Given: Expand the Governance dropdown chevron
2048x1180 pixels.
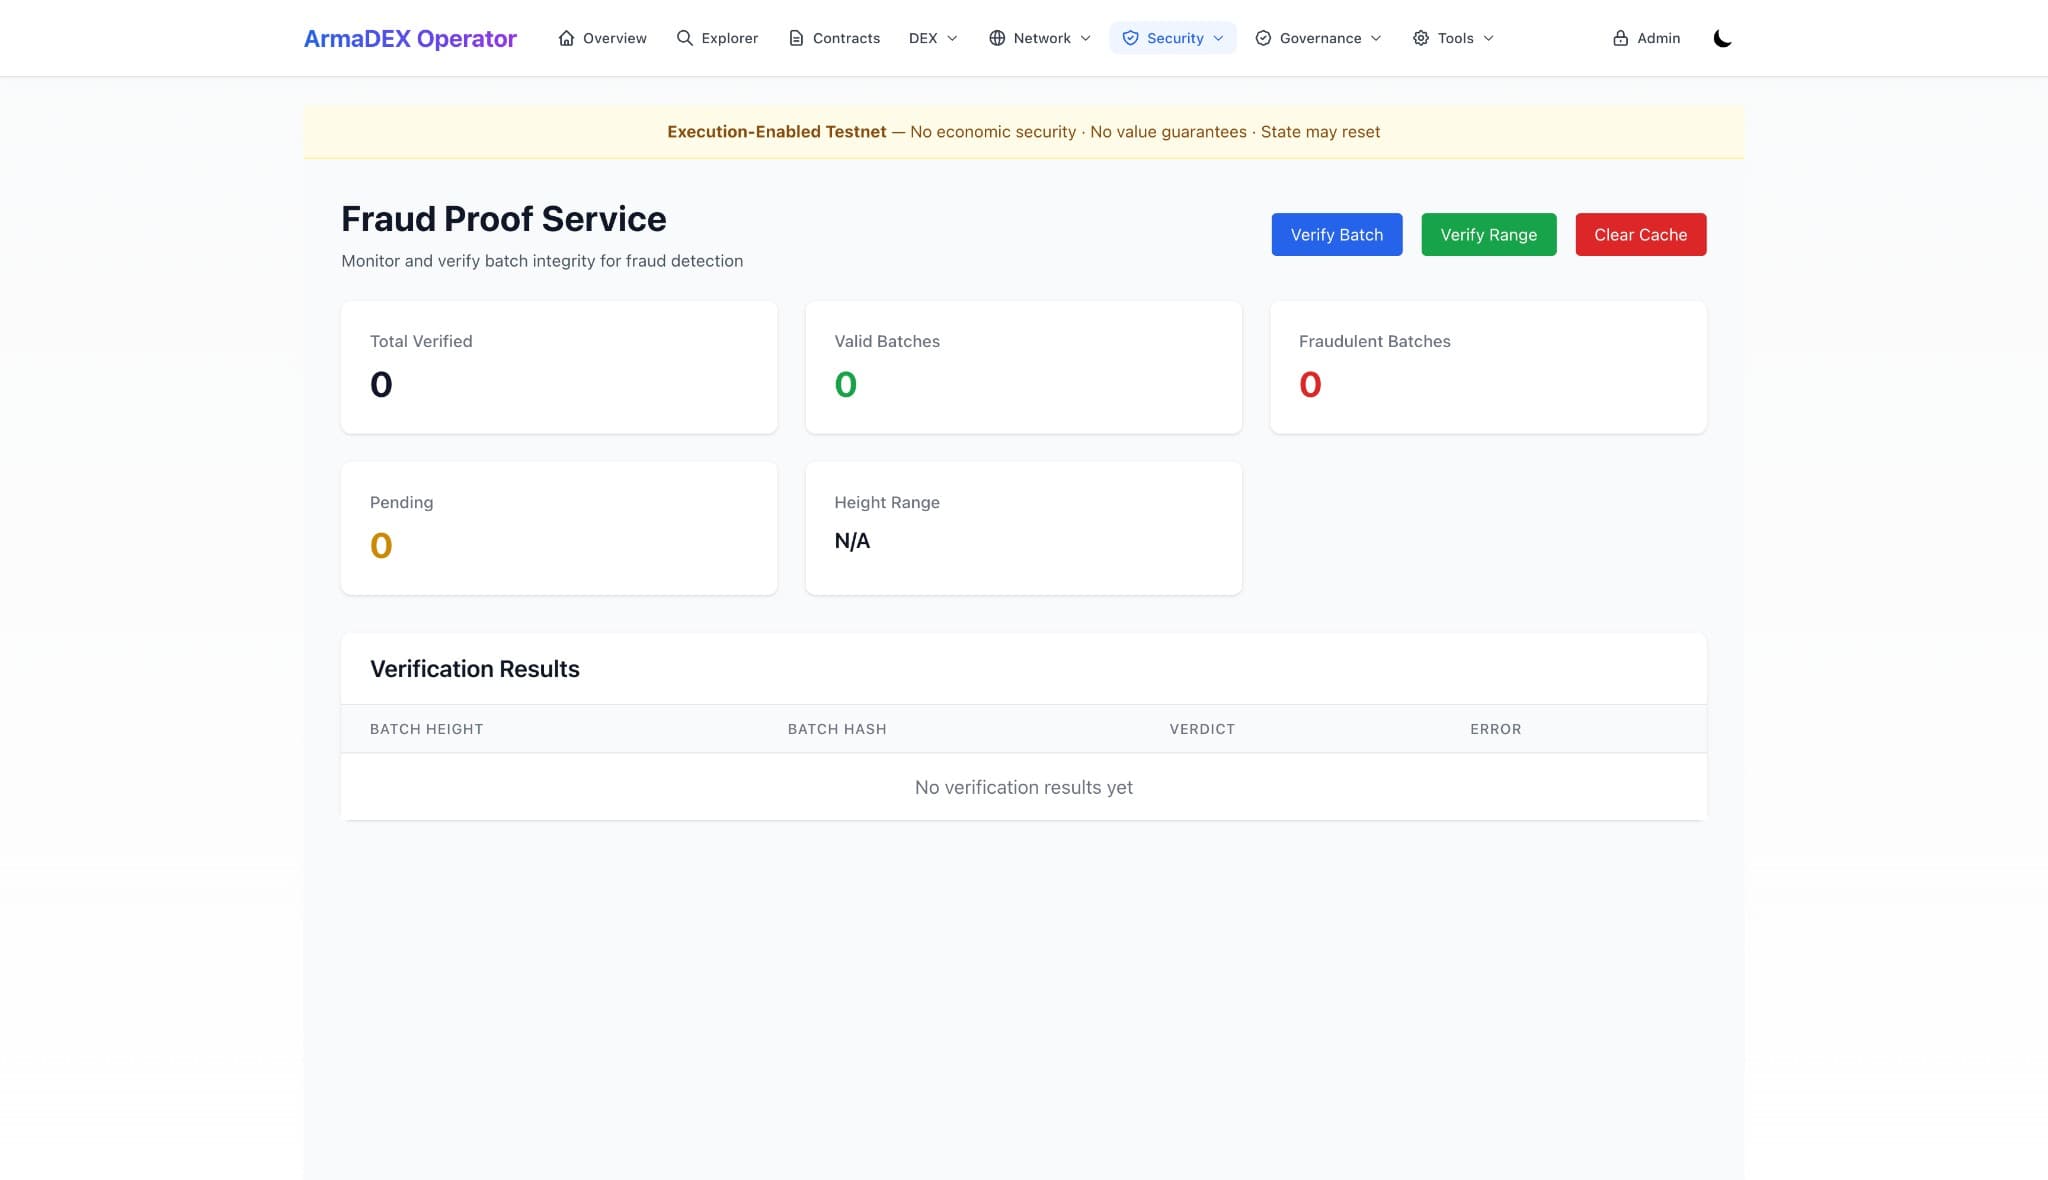Looking at the screenshot, I should click(x=1378, y=38).
